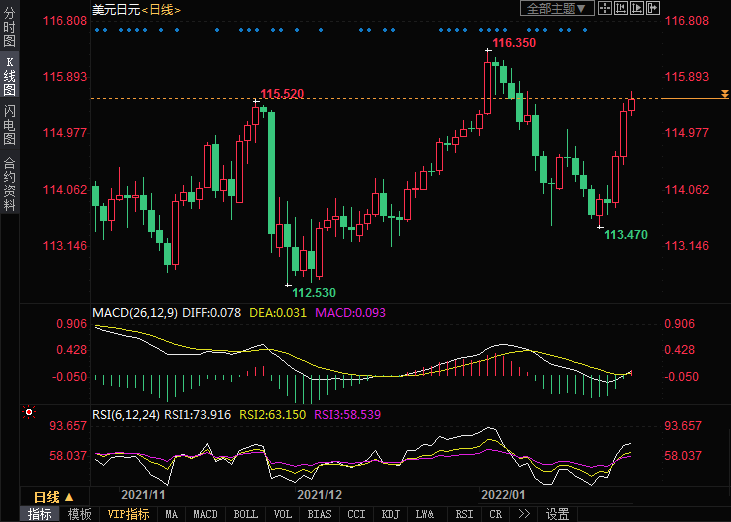Open the 设置 settings button
Image resolution: width=731 pixels, height=522 pixels.
557,514
